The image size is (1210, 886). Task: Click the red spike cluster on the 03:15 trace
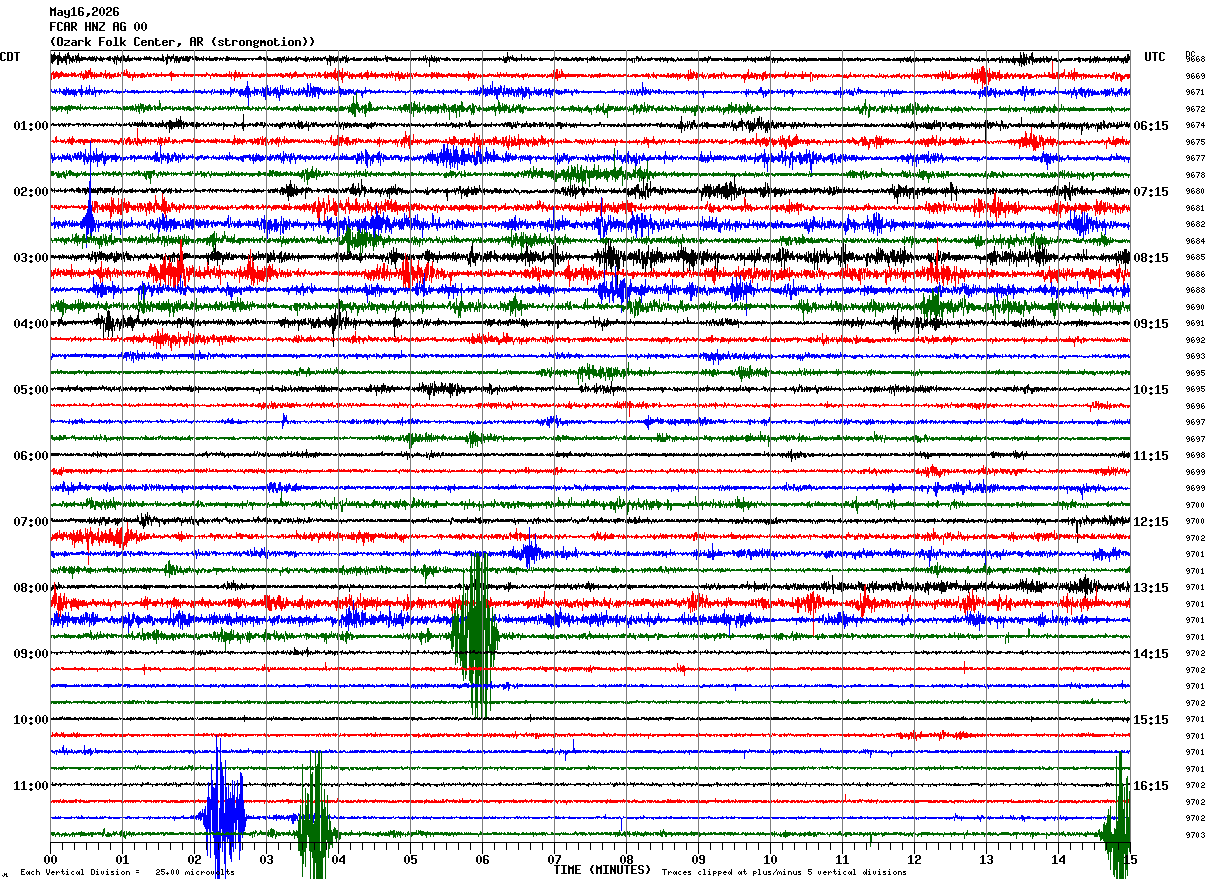[x=170, y=270]
